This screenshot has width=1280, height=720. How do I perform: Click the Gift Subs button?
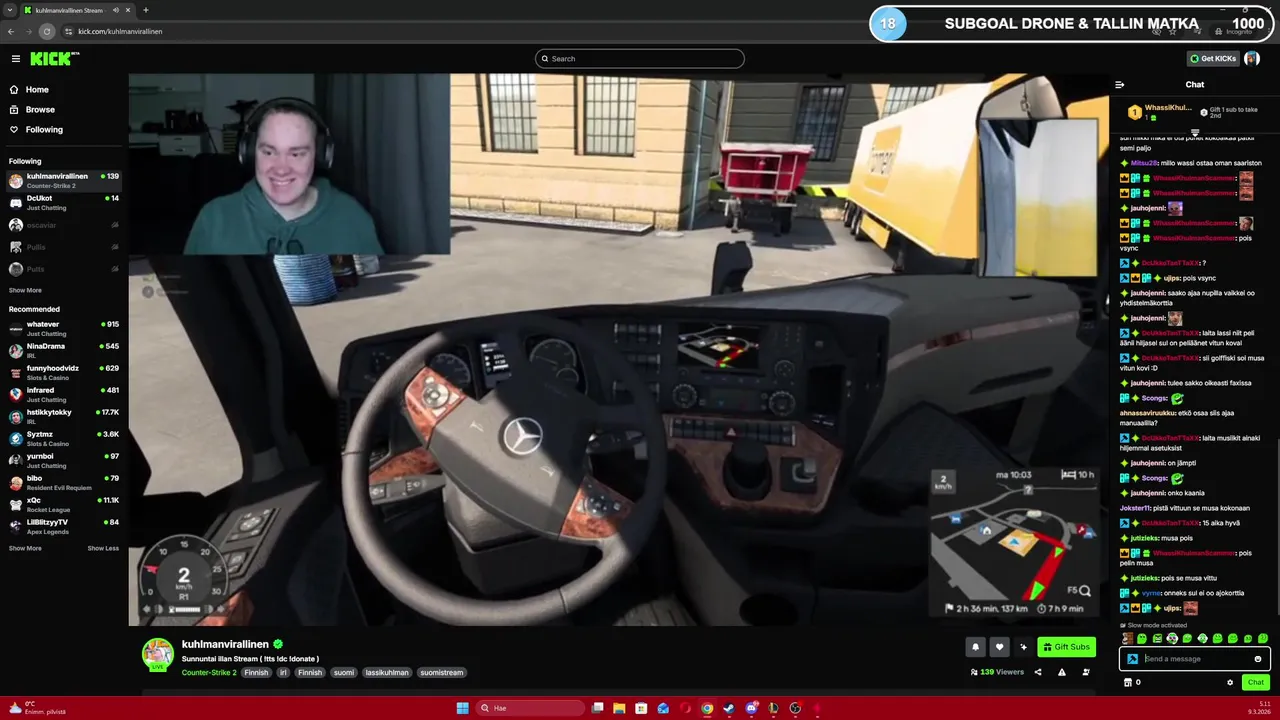point(1066,647)
